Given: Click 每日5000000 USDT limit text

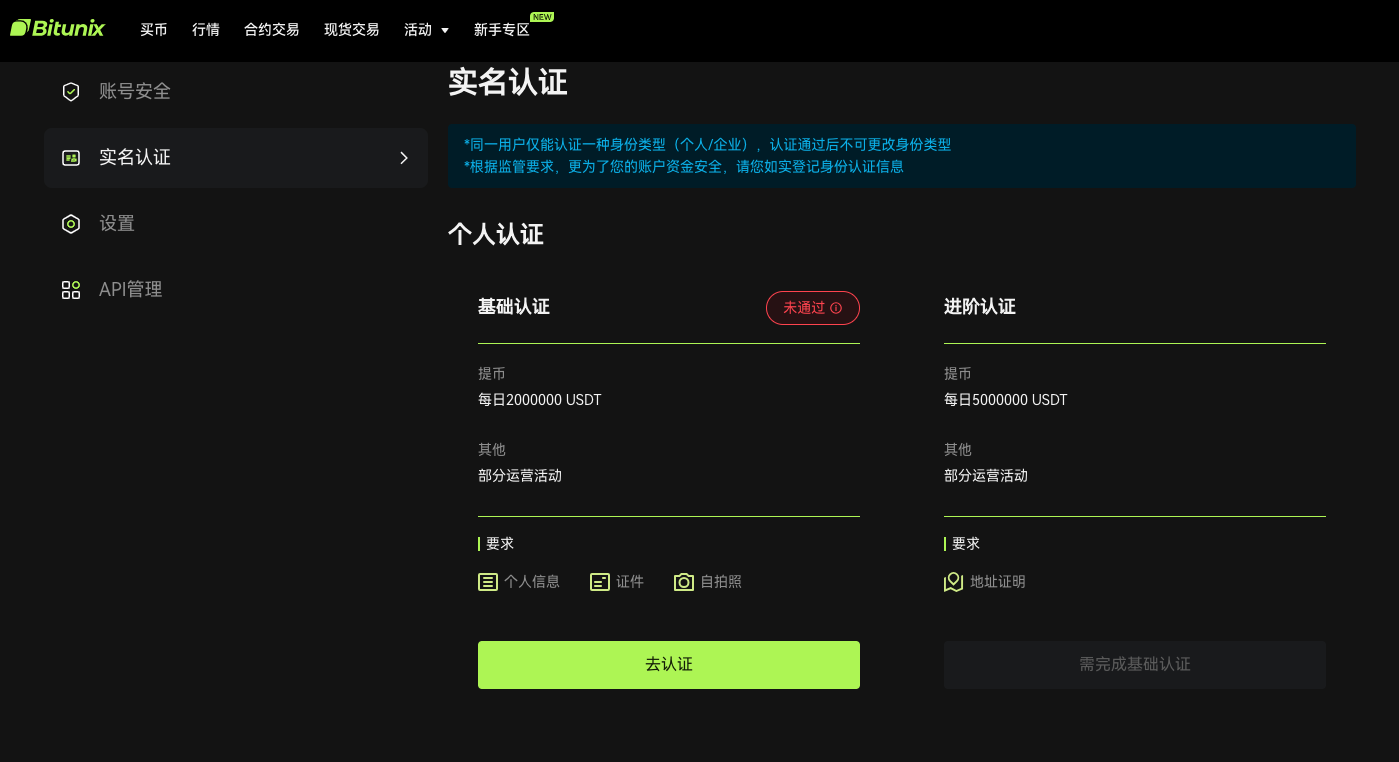Looking at the screenshot, I should [1006, 400].
